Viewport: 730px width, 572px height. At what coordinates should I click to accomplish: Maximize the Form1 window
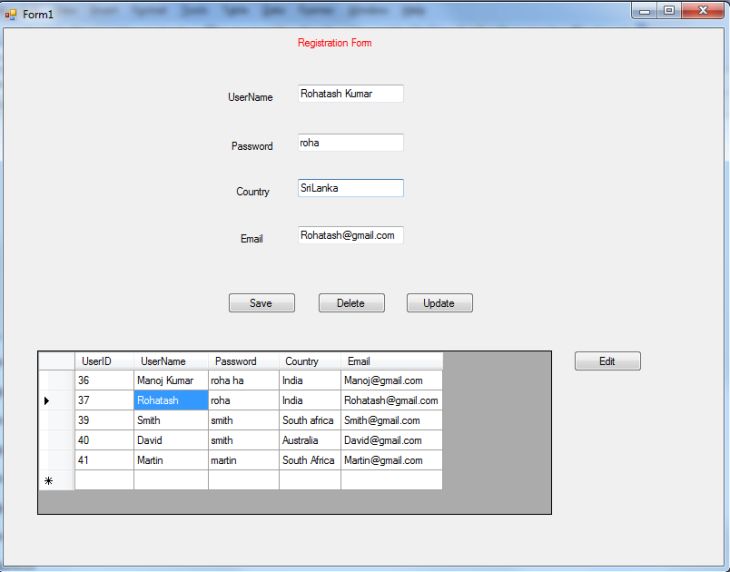click(x=669, y=11)
